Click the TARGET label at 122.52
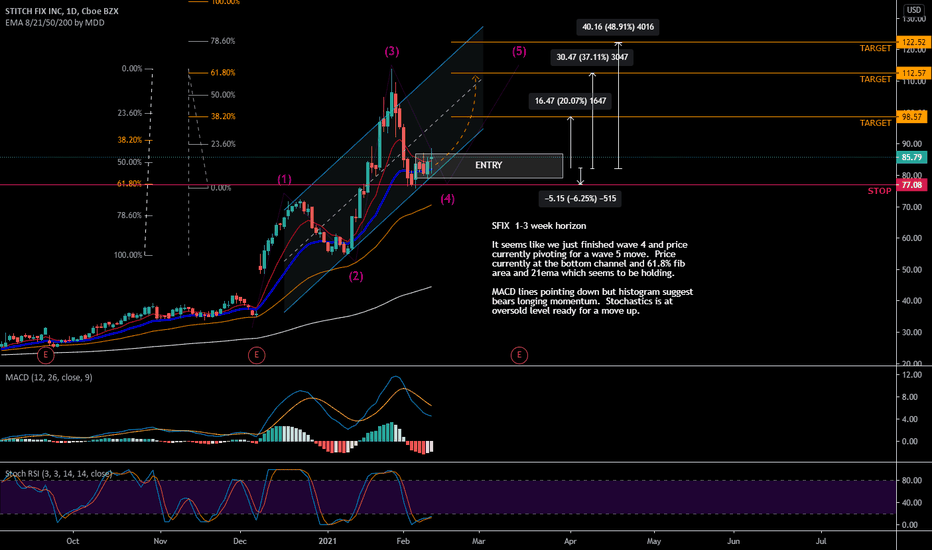Screen dimensions: 932x550 click(876, 48)
